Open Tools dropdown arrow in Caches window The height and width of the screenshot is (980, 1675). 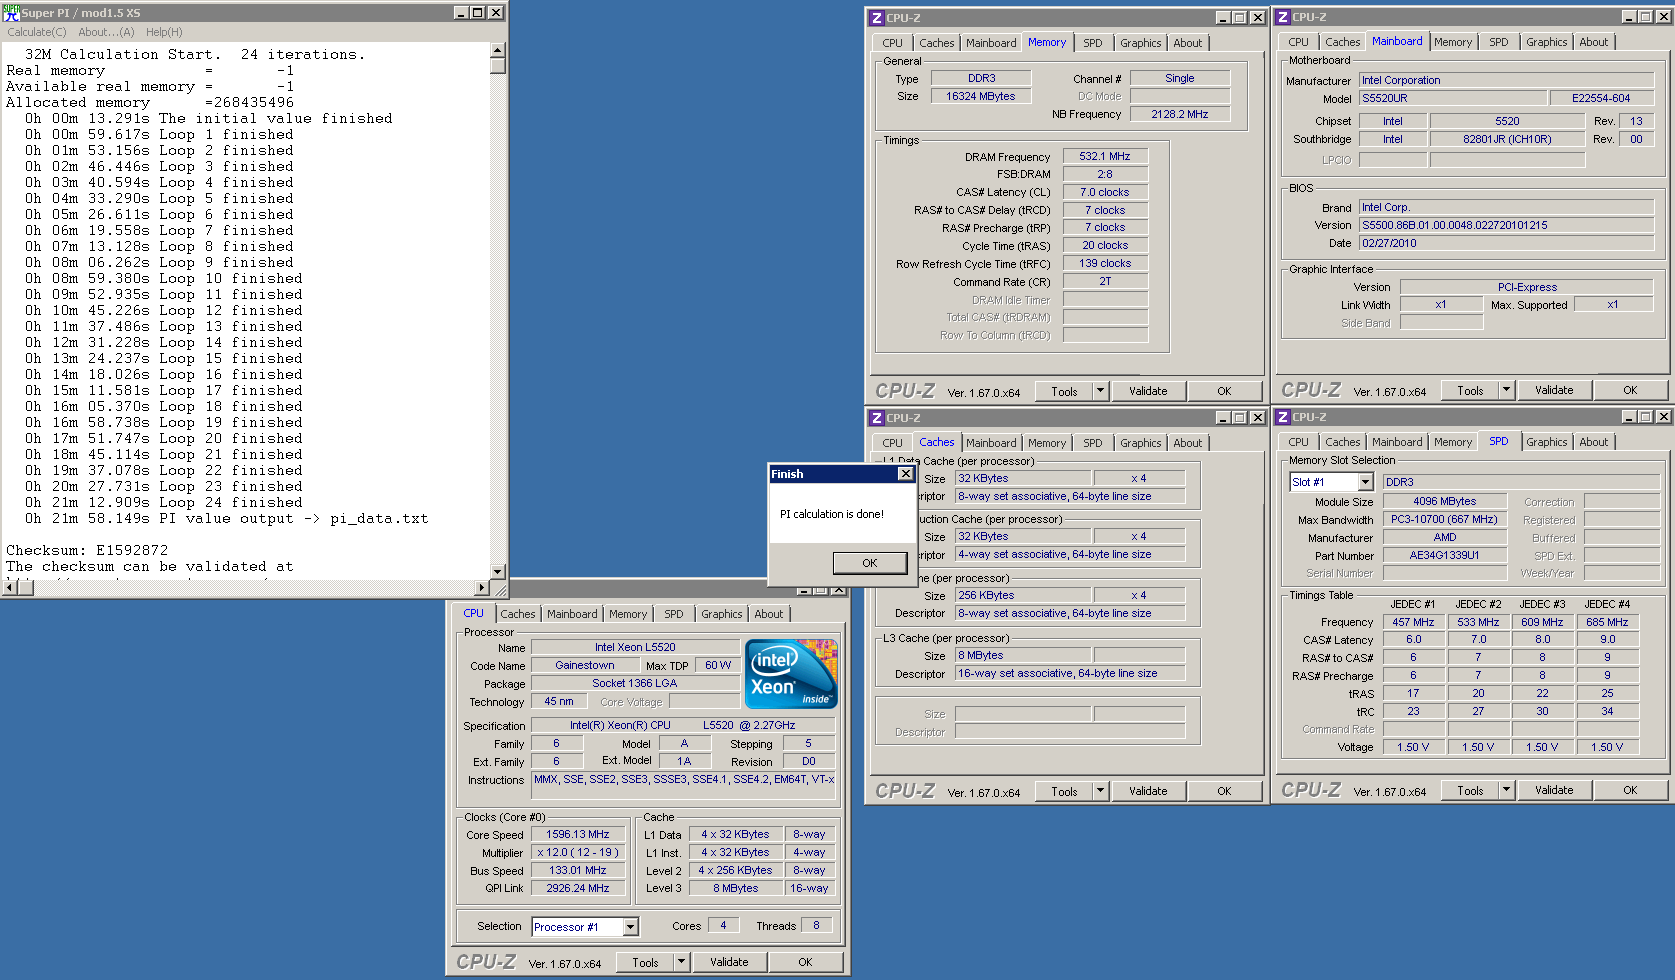click(x=1100, y=791)
